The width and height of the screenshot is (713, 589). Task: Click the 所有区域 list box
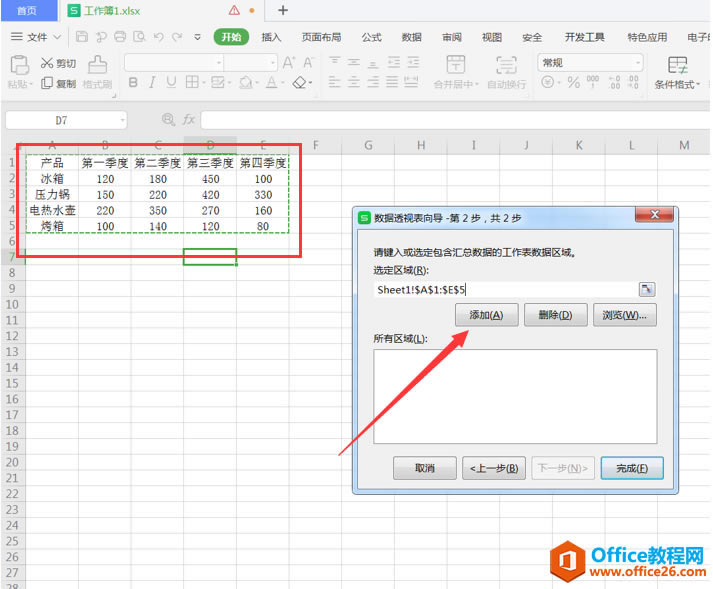515,396
